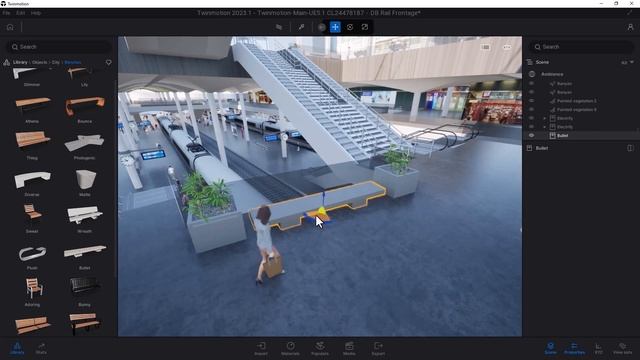
Task: Click the Scene panel search field
Action: tap(582, 47)
